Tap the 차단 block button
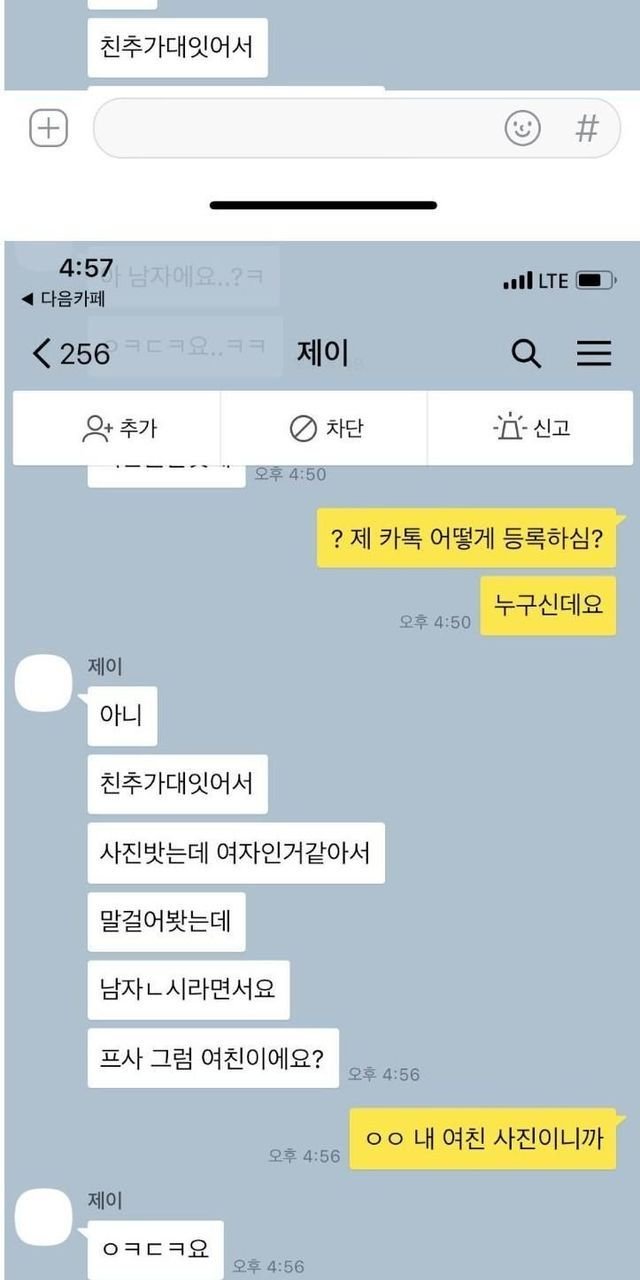640x1280 pixels. pyautogui.click(x=324, y=428)
